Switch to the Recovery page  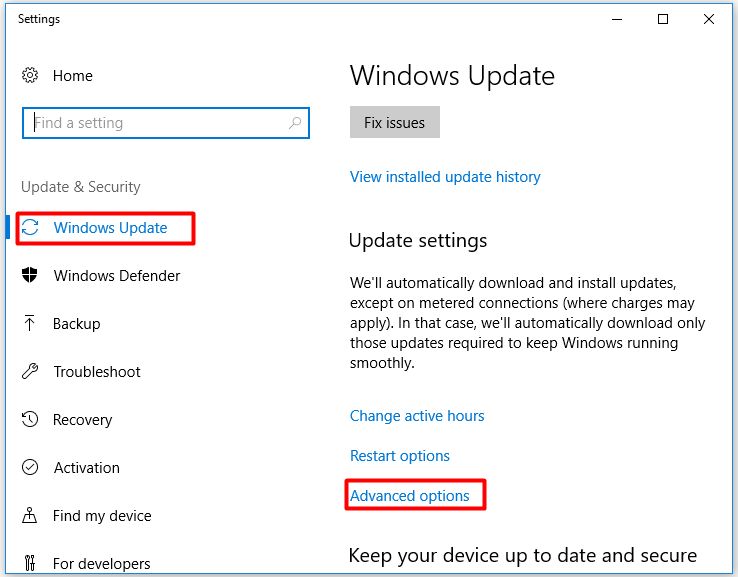[83, 420]
